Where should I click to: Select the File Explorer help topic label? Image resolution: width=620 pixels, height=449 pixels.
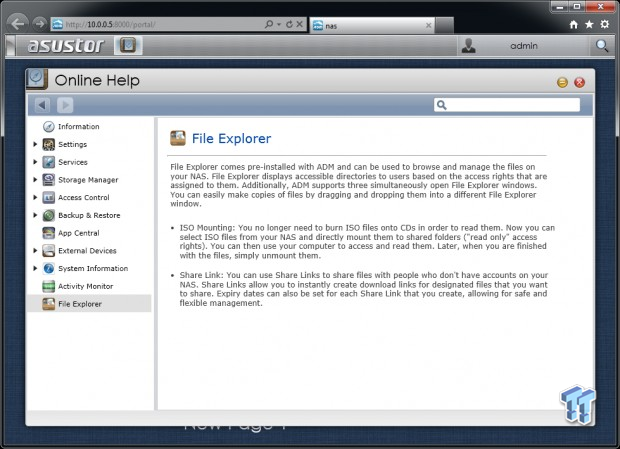coord(80,304)
